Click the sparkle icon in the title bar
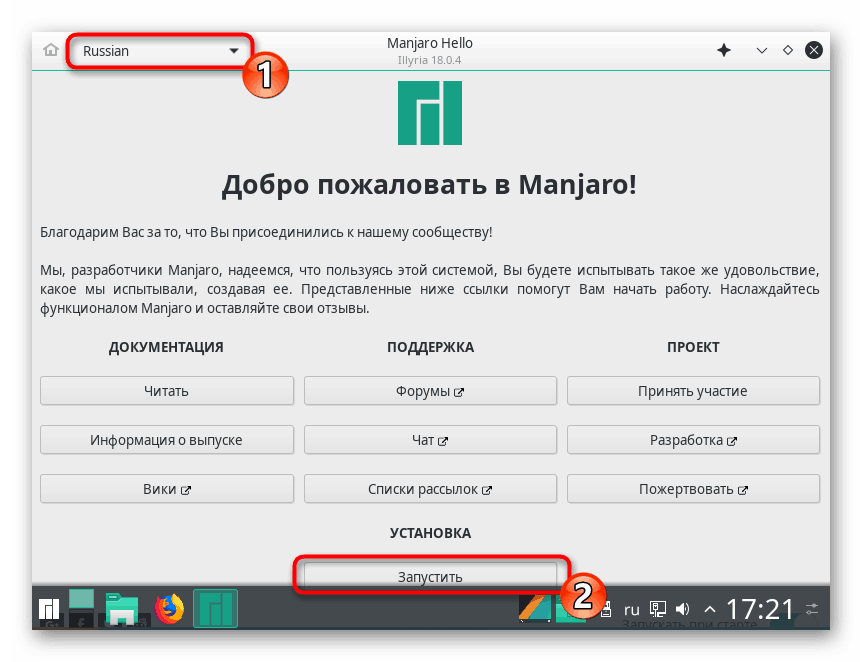The width and height of the screenshot is (862, 662). (x=723, y=49)
